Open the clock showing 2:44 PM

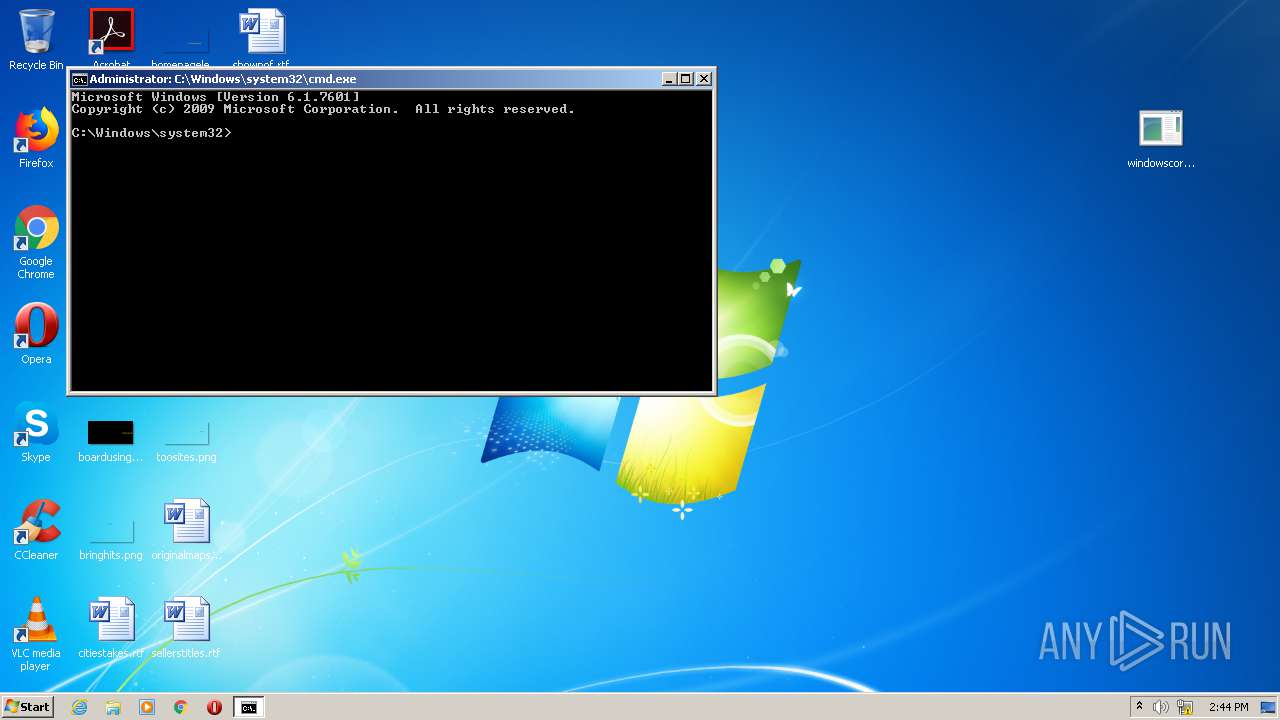pos(1228,707)
